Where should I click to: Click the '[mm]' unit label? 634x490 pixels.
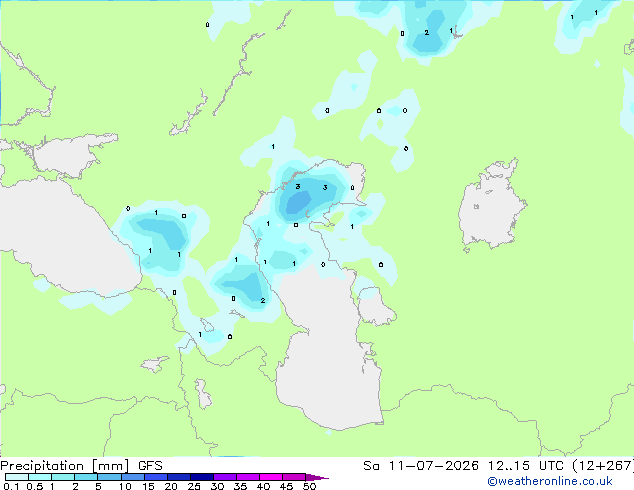110,466
